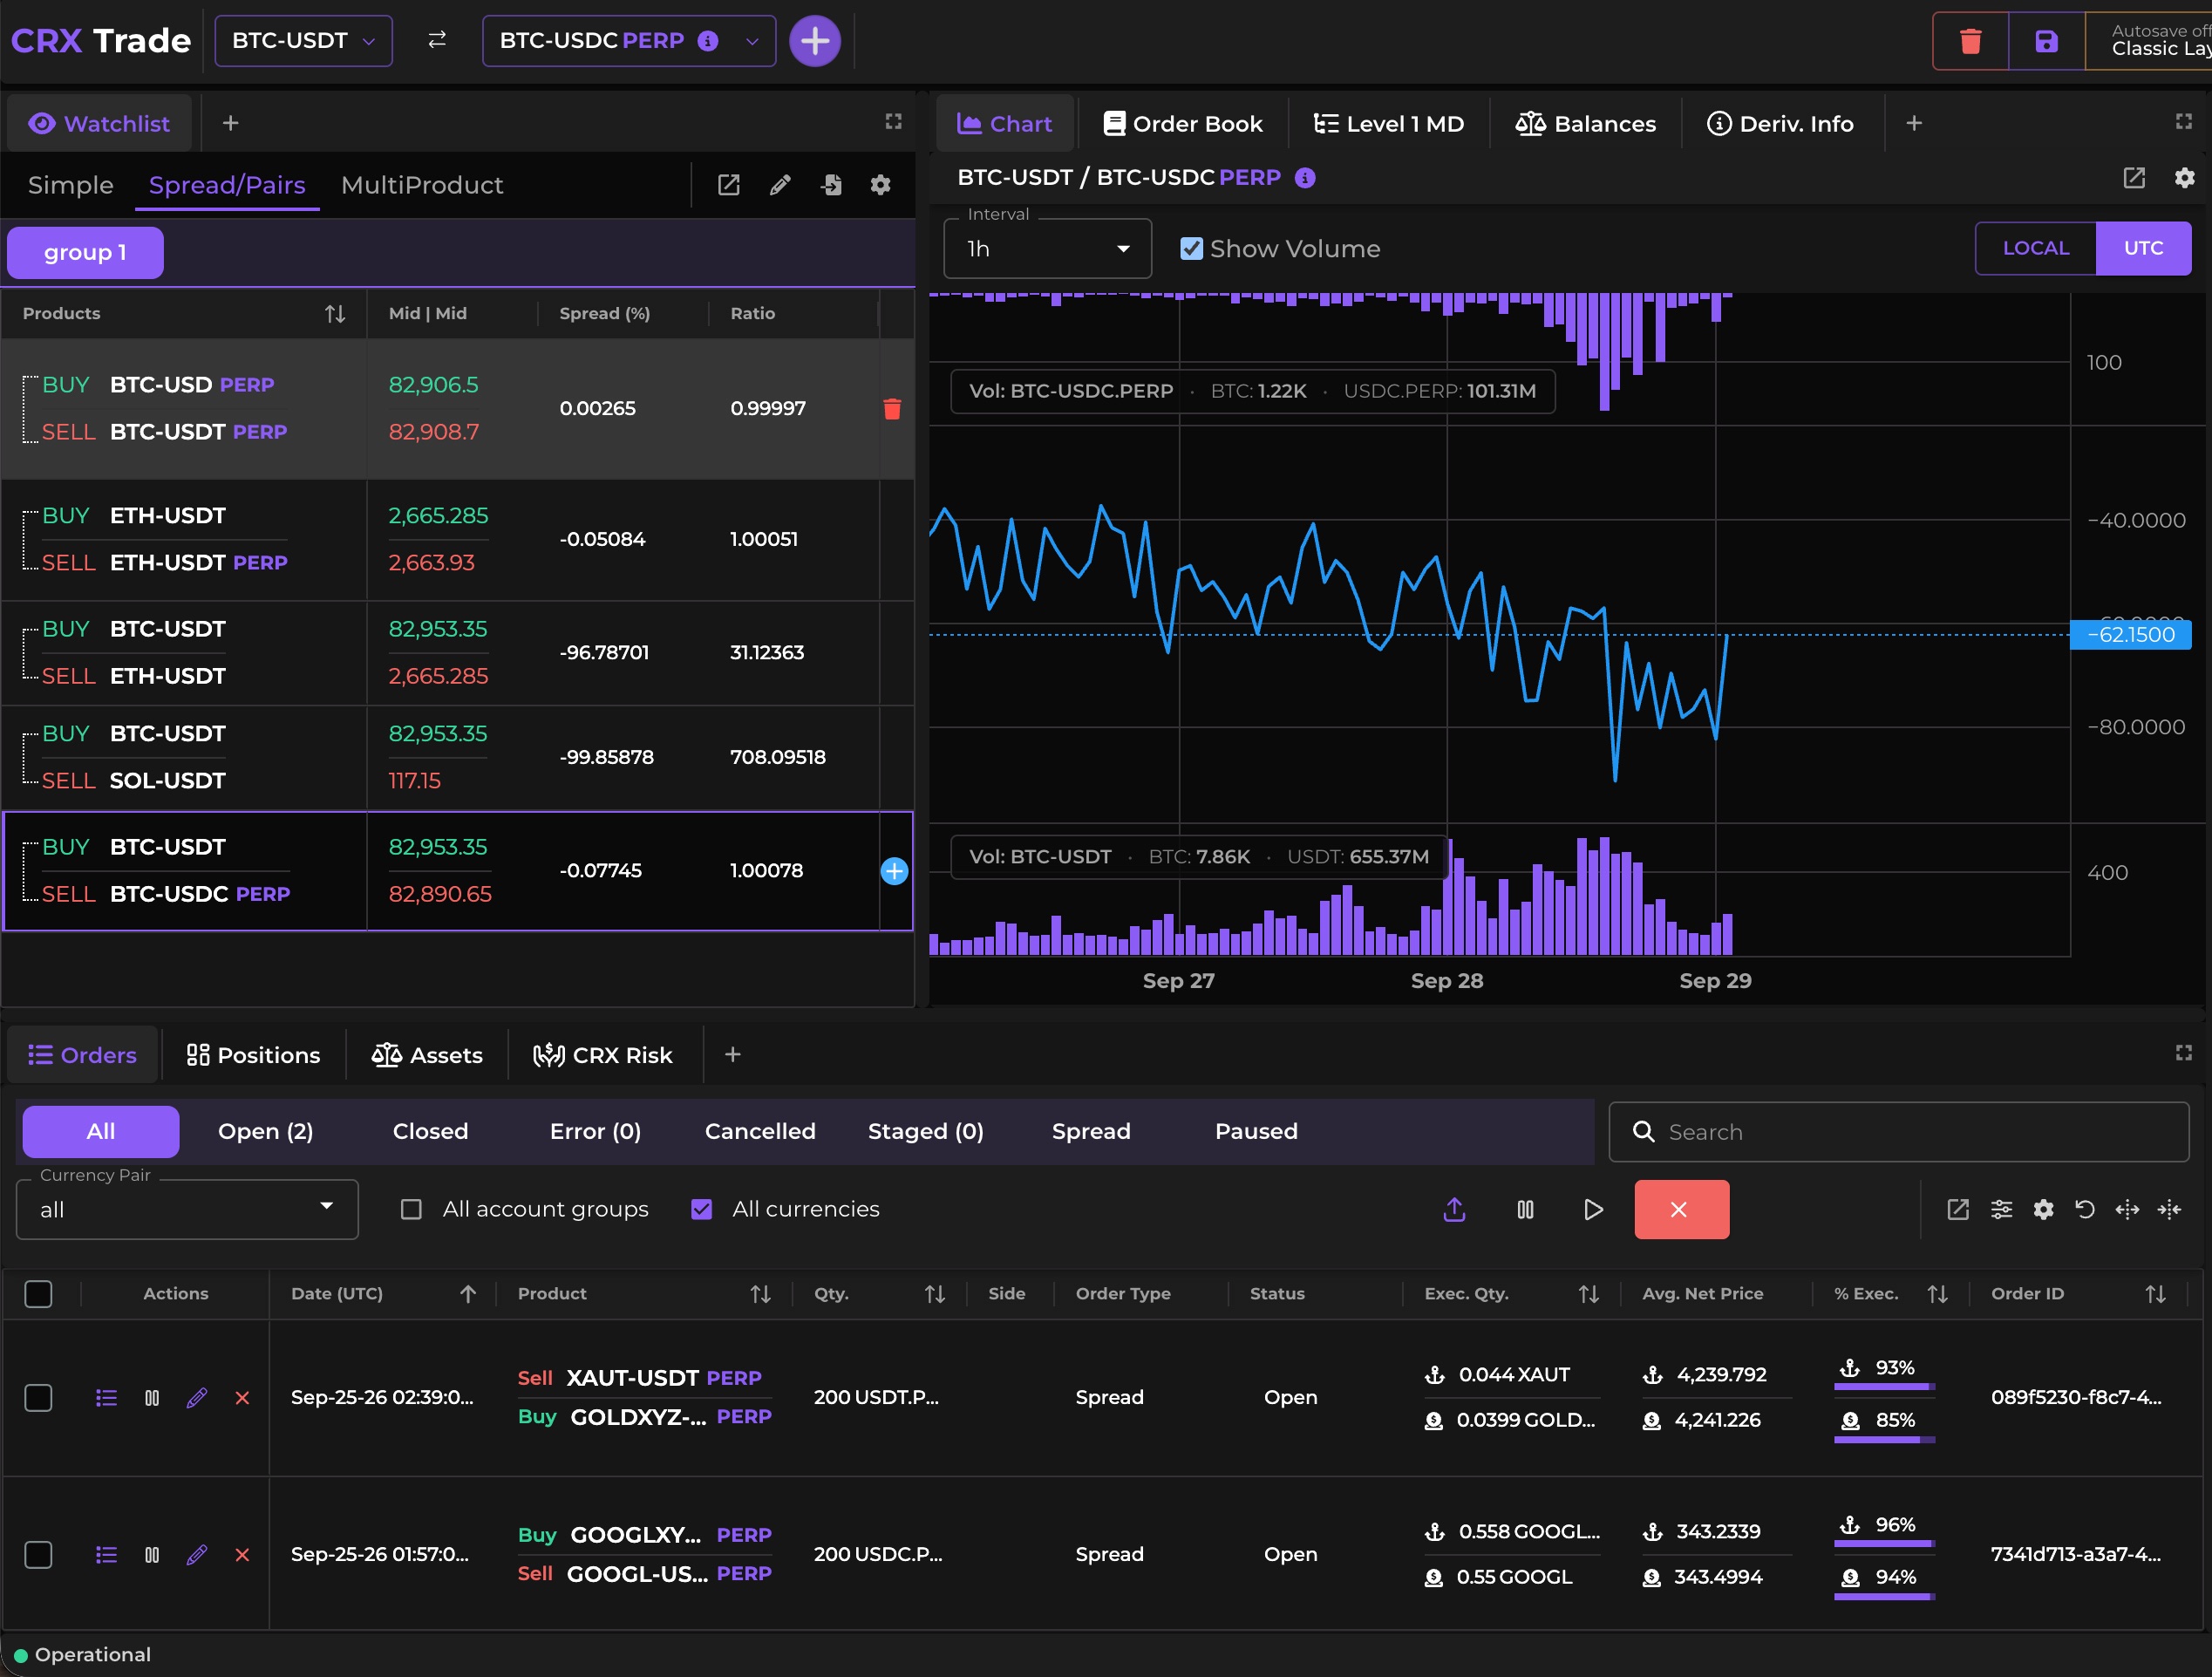This screenshot has height=1677, width=2212.
Task: Switch chart time to LOCAL
Action: [x=2035, y=249]
